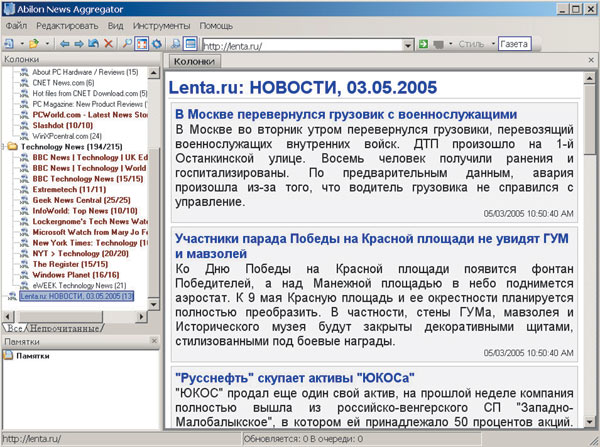Open the address bar URL dropdown
This screenshot has width=600, height=447.
pyautogui.click(x=408, y=45)
